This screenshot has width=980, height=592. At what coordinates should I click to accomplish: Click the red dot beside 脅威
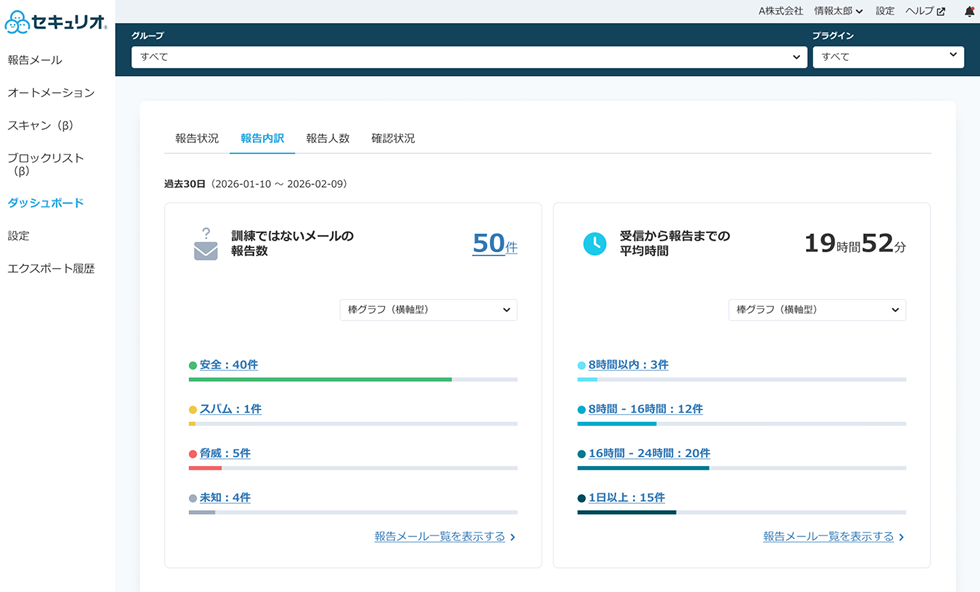(x=193, y=454)
